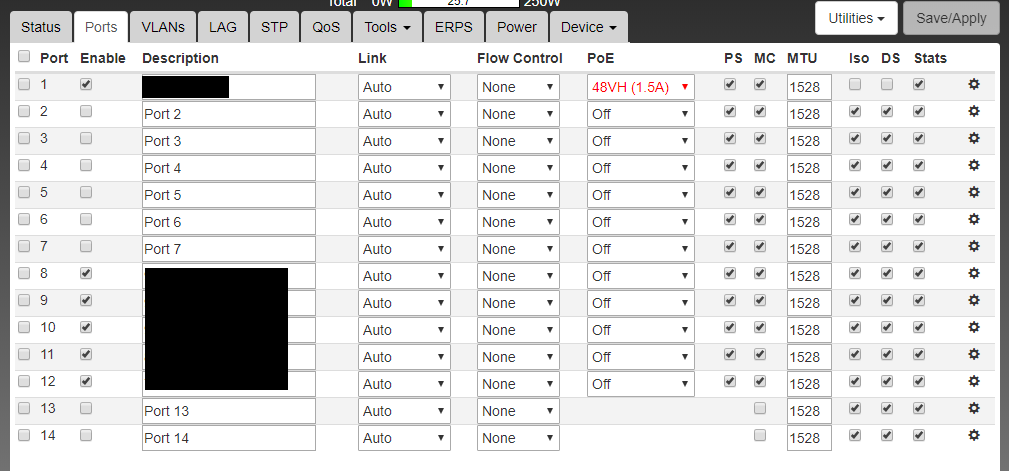The width and height of the screenshot is (1009, 474).
Task: Open settings gear for port 1
Action: pyautogui.click(x=974, y=85)
